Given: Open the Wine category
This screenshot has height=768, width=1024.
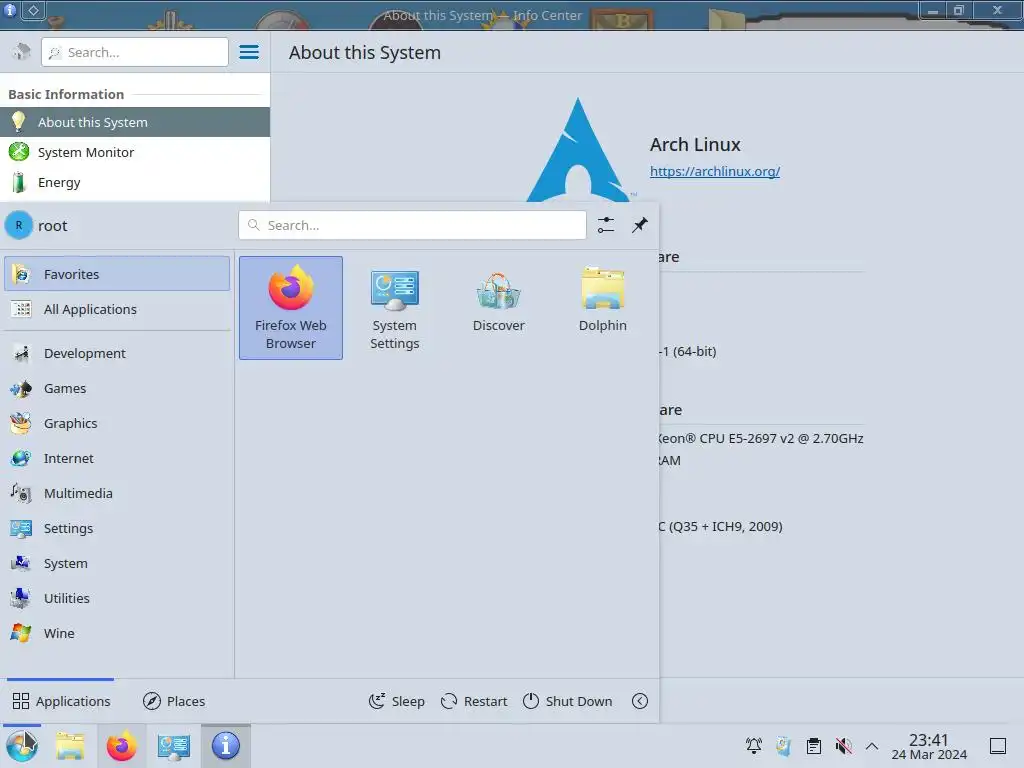Looking at the screenshot, I should [x=117, y=633].
